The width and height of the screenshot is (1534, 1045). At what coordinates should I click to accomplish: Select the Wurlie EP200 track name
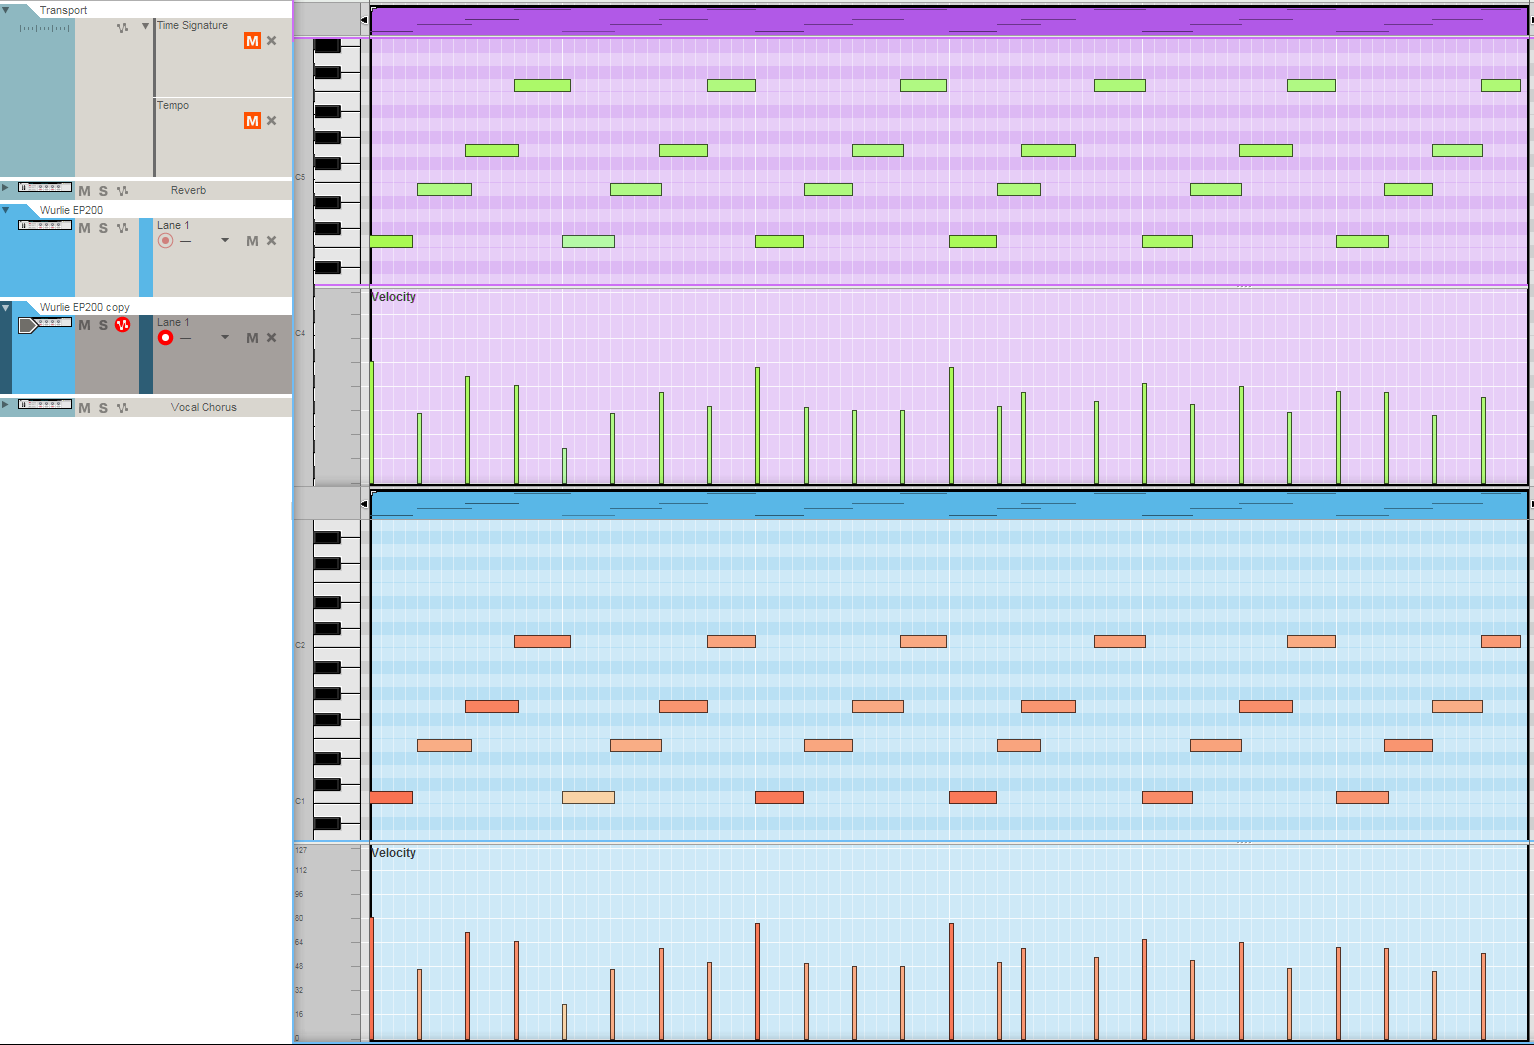(x=71, y=210)
